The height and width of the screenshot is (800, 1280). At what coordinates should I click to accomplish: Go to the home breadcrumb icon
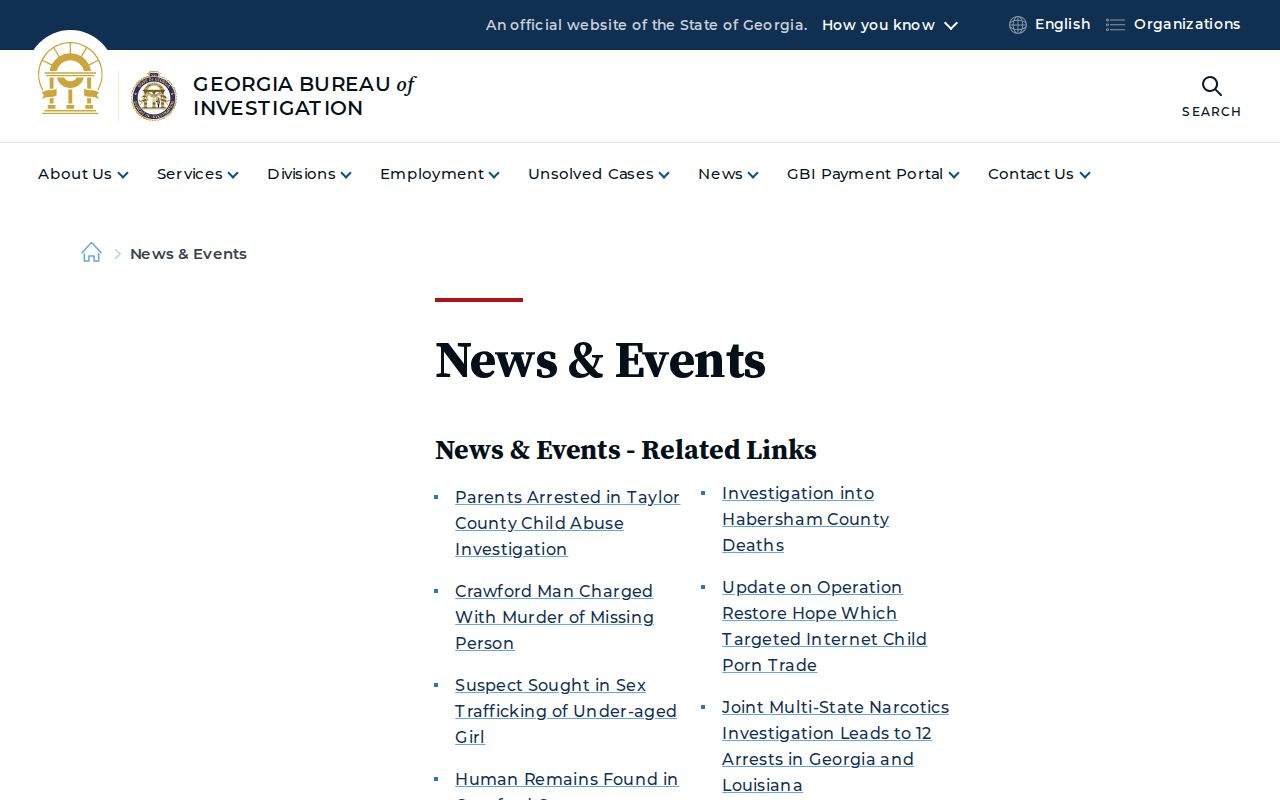pyautogui.click(x=91, y=253)
